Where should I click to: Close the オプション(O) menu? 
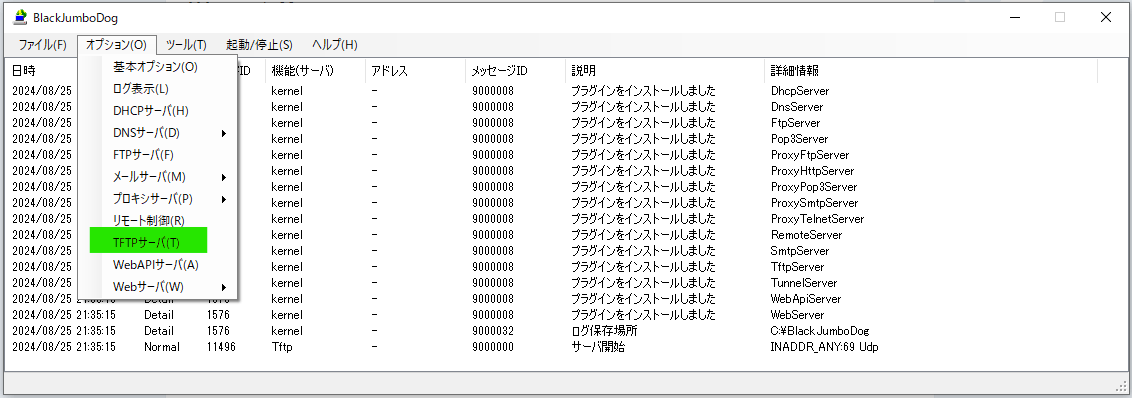(x=116, y=45)
